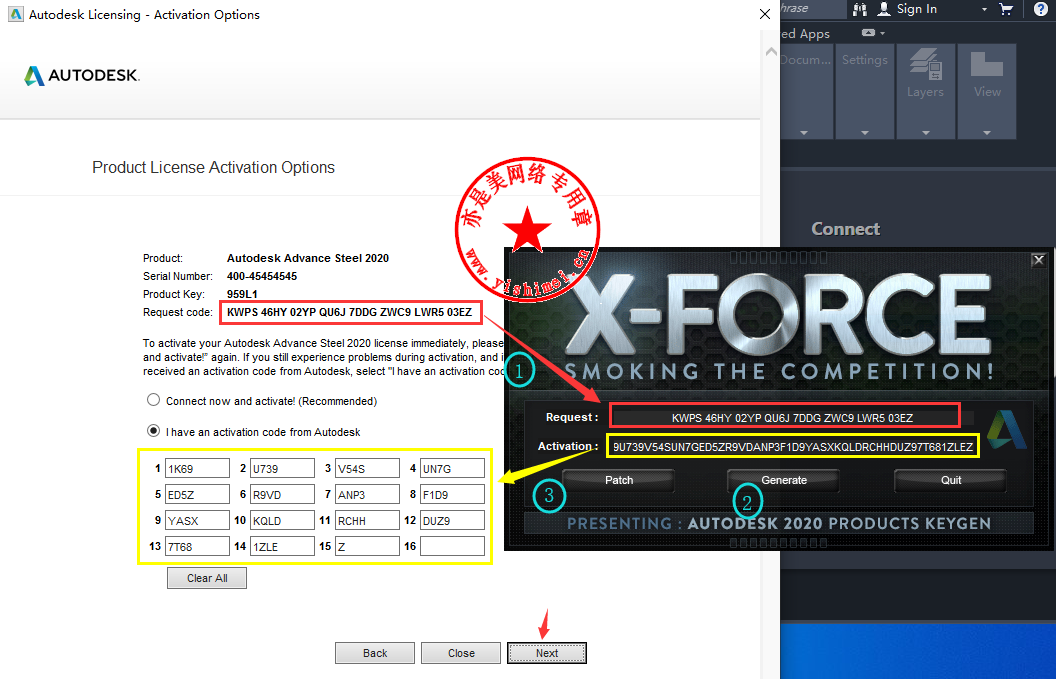The image size is (1056, 679).
Task: Click the ribbon minimize toggle button
Action: pyautogui.click(x=869, y=33)
